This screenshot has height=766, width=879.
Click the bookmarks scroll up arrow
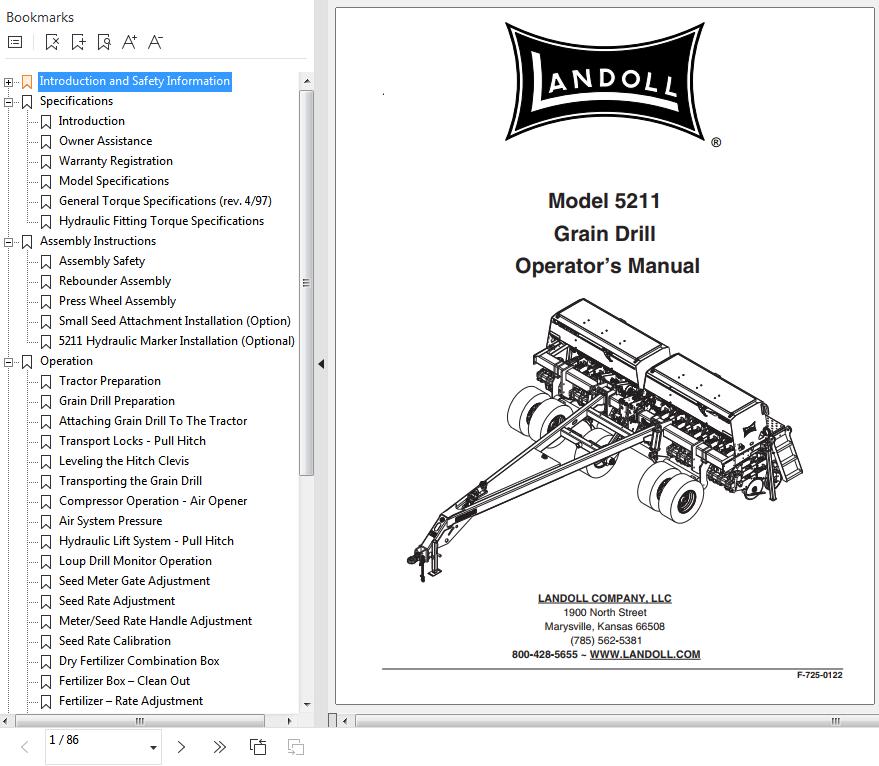[307, 81]
